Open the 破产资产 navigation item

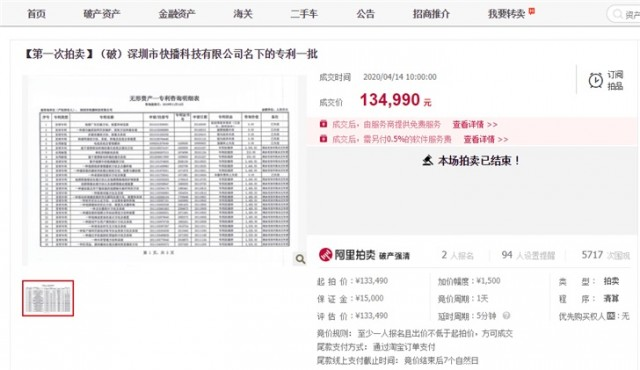(102, 14)
